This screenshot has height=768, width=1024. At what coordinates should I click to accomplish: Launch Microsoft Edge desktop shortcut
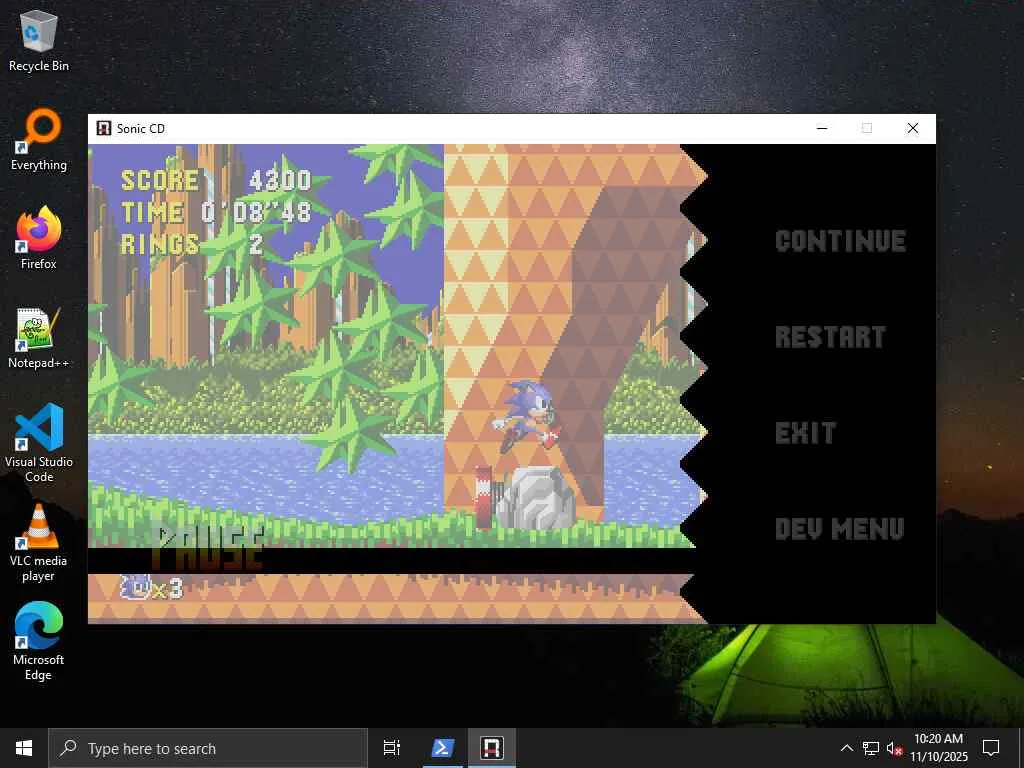(39, 641)
